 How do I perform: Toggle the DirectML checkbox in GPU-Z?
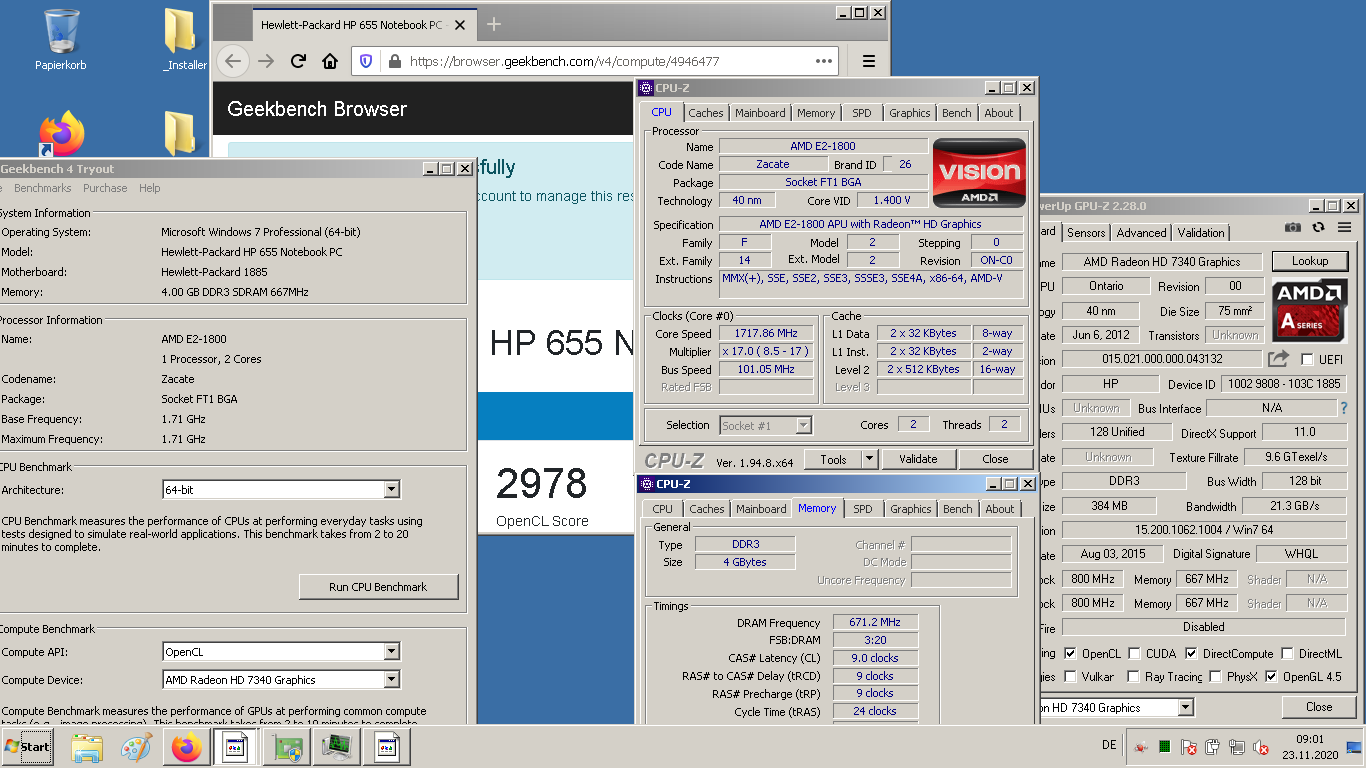pos(1288,654)
